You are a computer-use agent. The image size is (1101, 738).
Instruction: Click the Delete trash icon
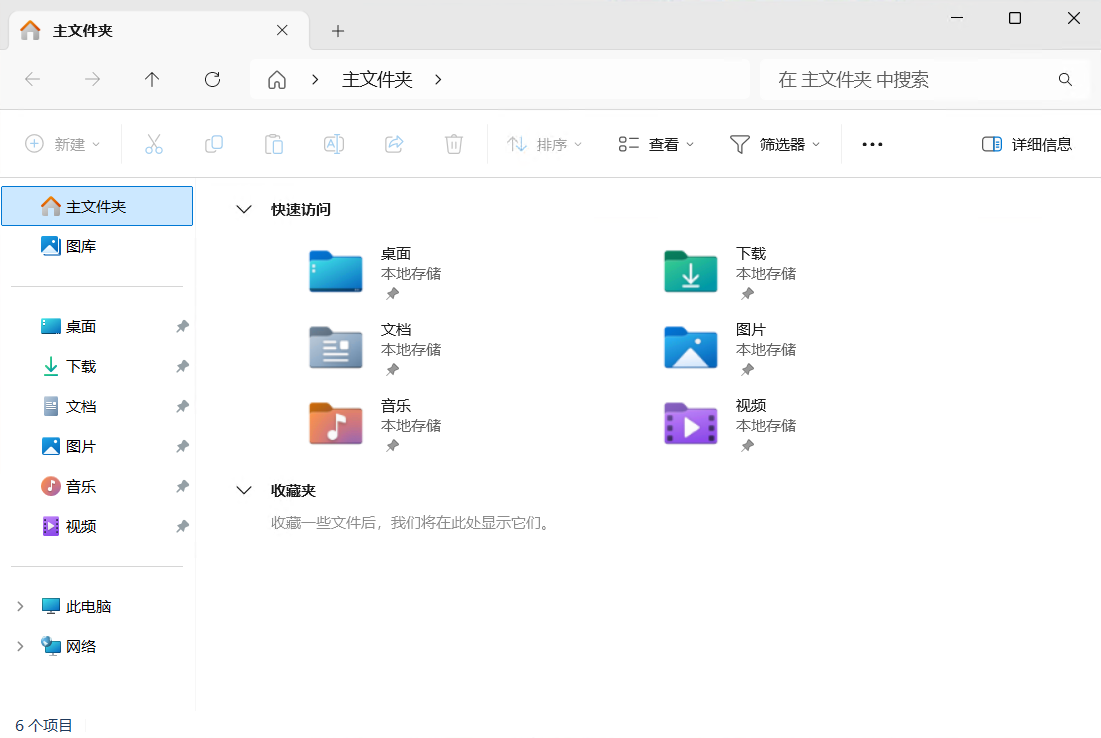[454, 144]
